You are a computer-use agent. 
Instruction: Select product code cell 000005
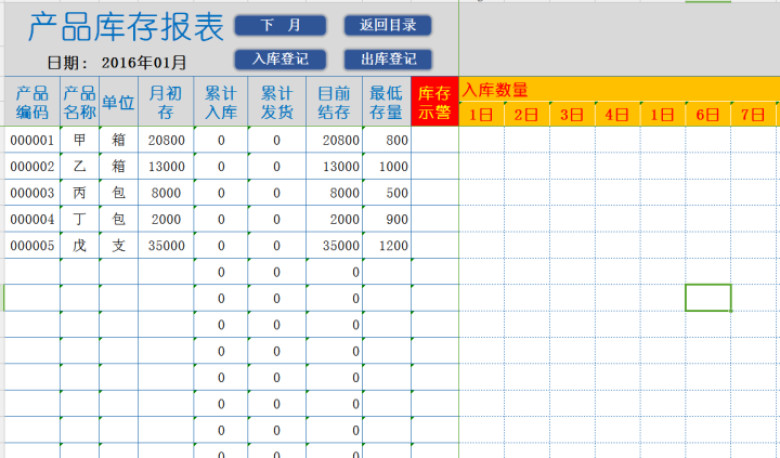click(x=32, y=246)
